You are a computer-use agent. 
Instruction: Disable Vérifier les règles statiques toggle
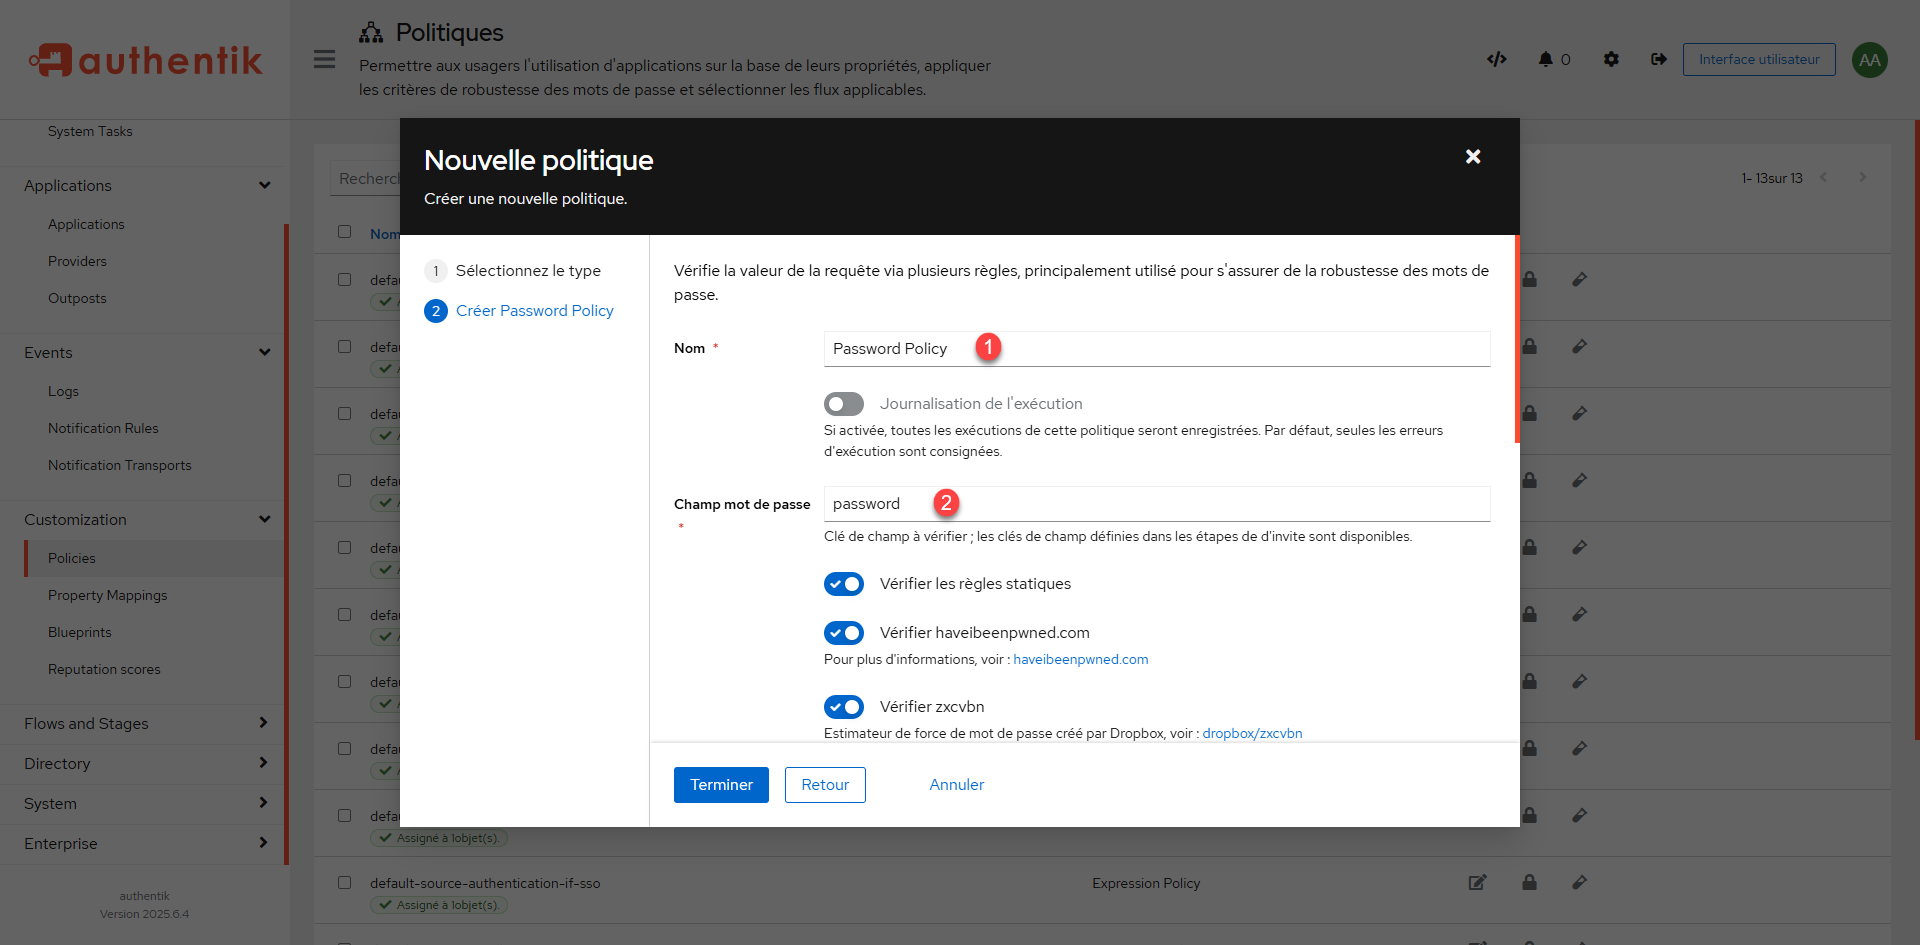point(844,584)
